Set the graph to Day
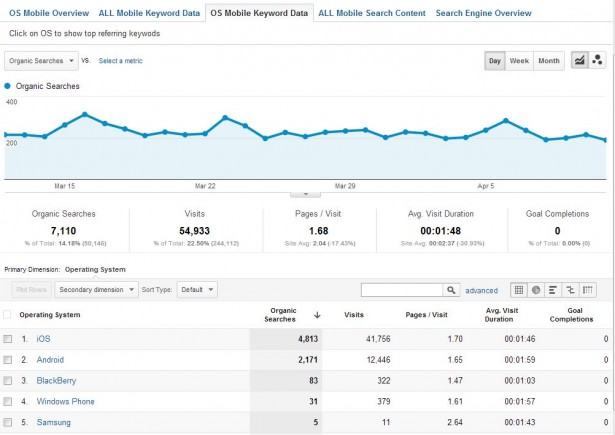 (x=495, y=61)
